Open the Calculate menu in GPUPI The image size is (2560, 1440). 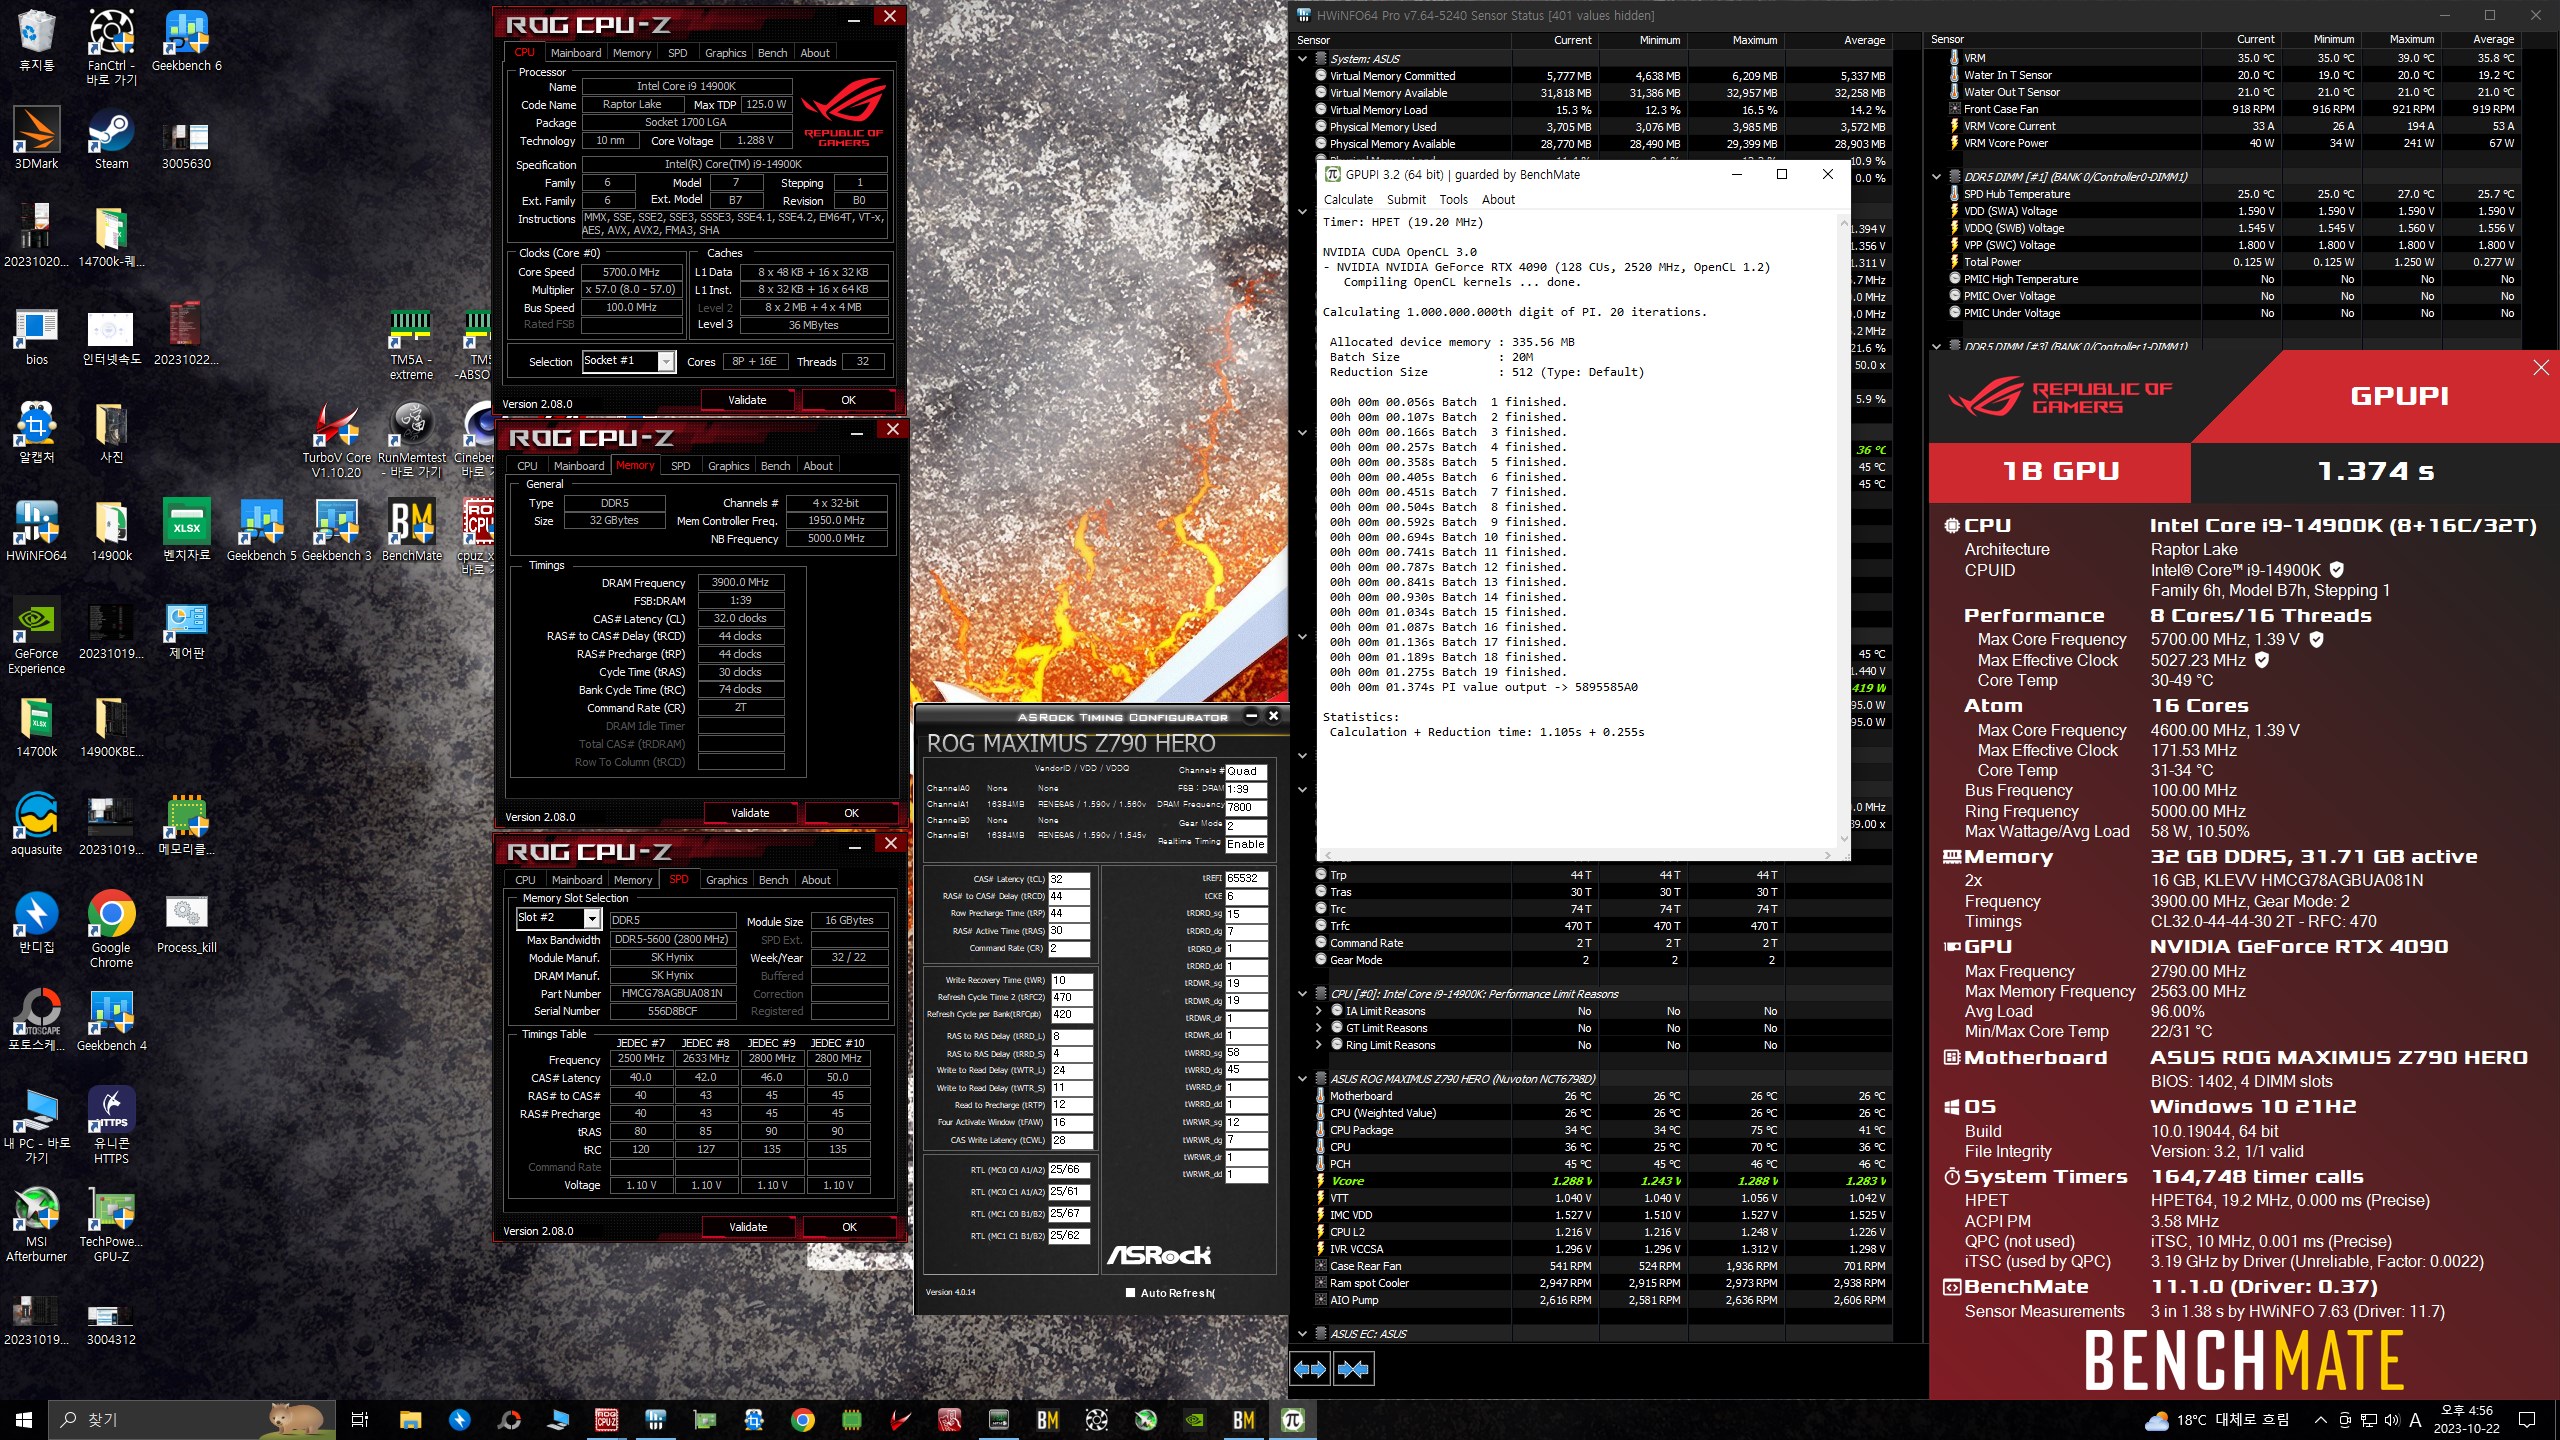click(x=1348, y=200)
